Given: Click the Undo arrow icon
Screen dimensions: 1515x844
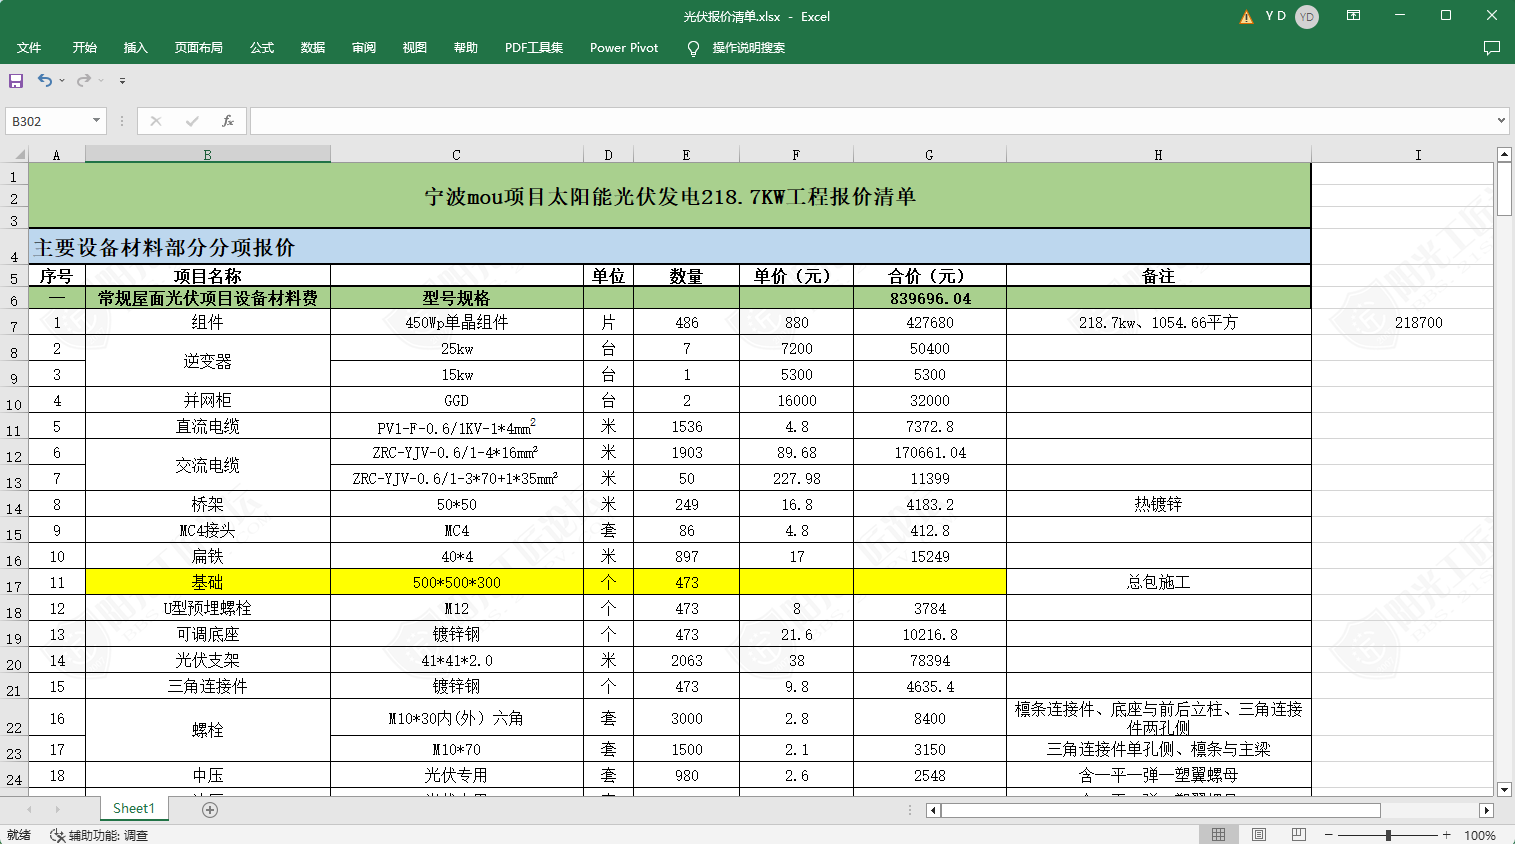Looking at the screenshot, I should coord(45,80).
